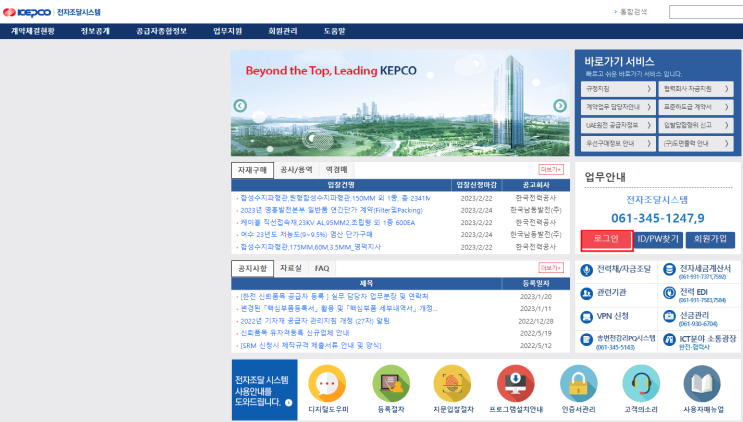
Task: Switch to the 공사/용역 tab
Action: point(297,170)
